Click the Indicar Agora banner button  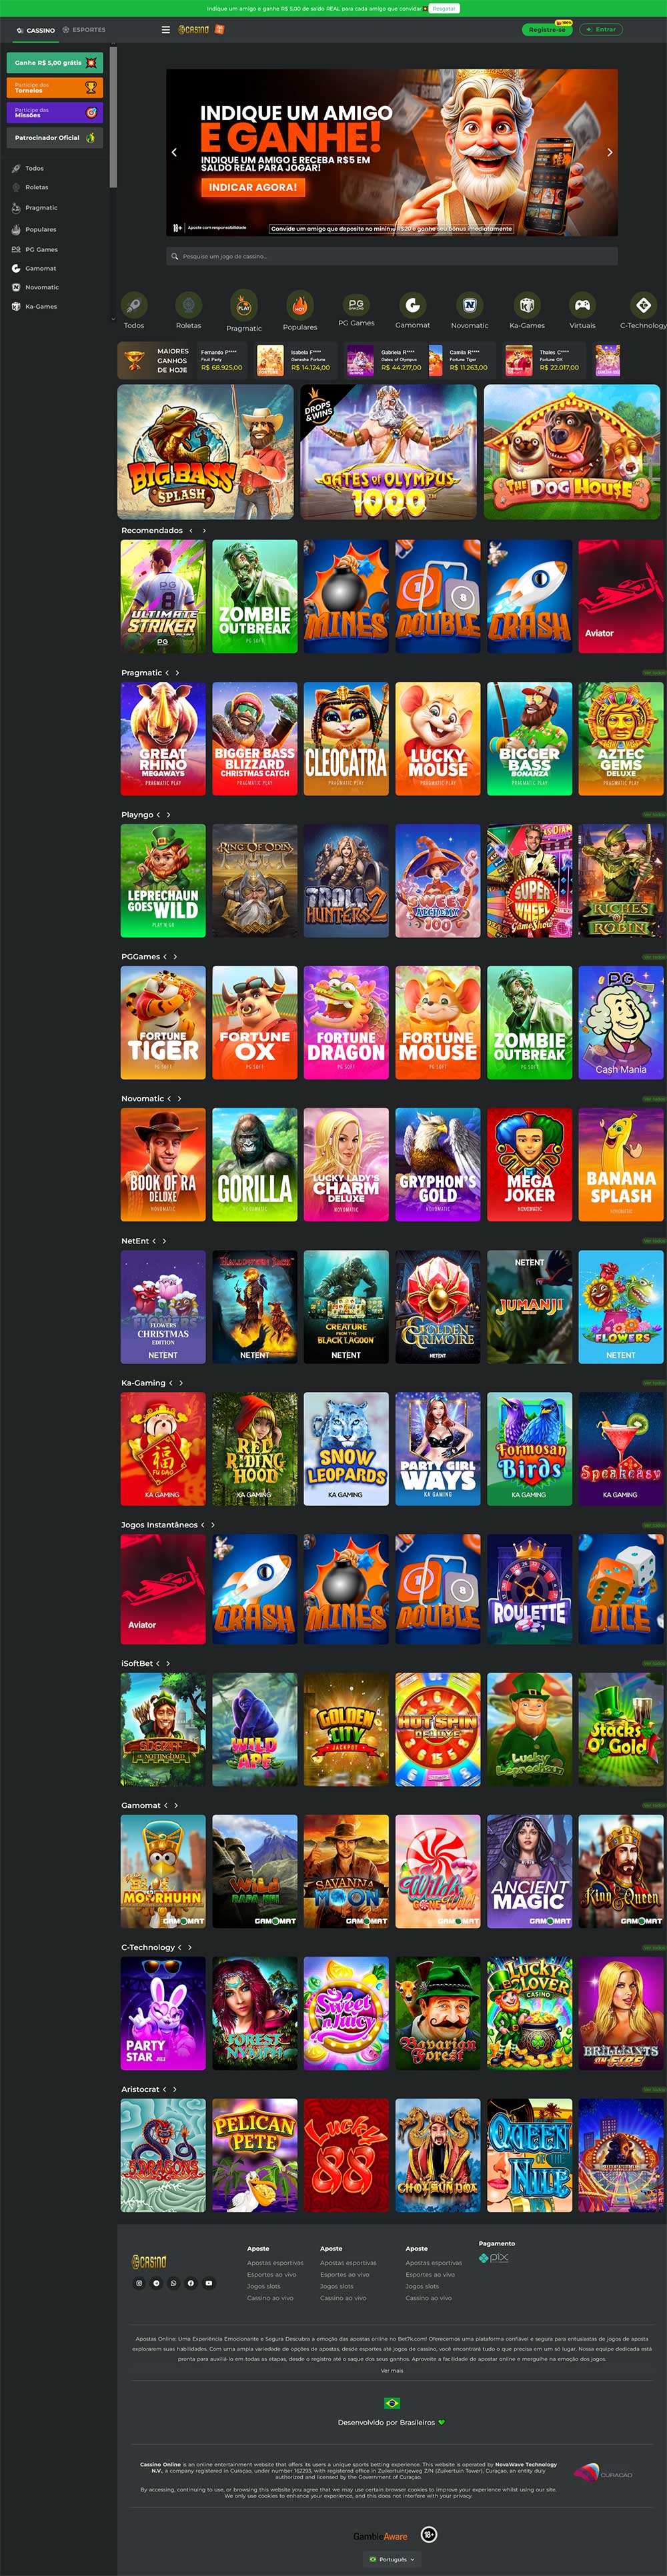pos(252,187)
